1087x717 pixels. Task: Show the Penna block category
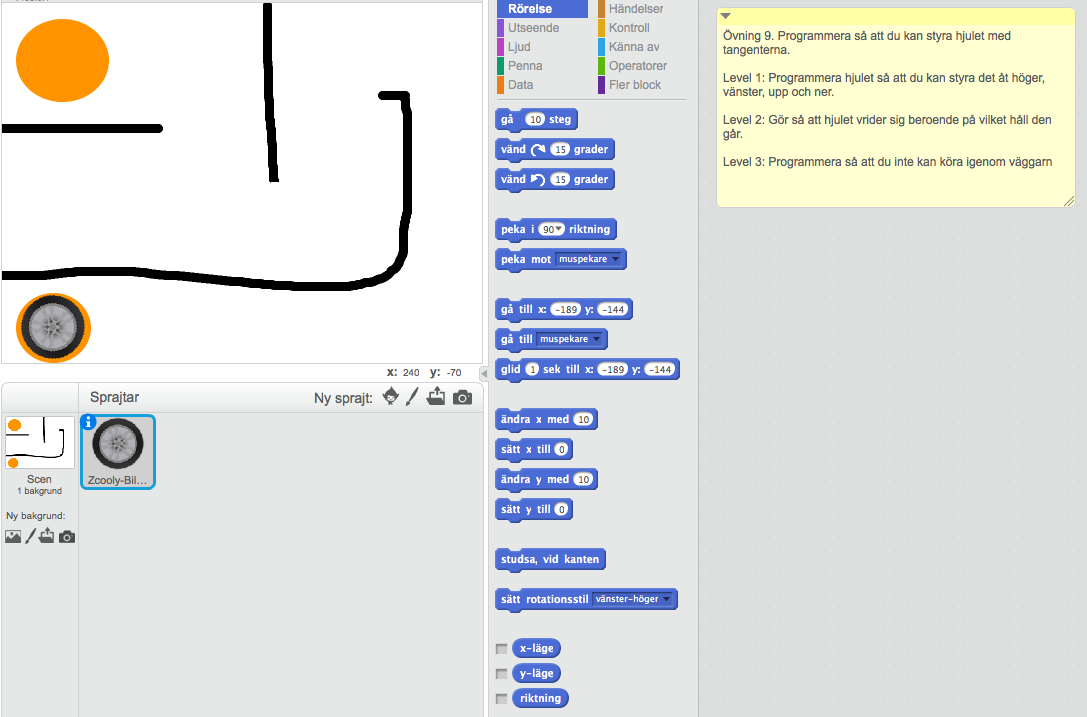click(525, 66)
